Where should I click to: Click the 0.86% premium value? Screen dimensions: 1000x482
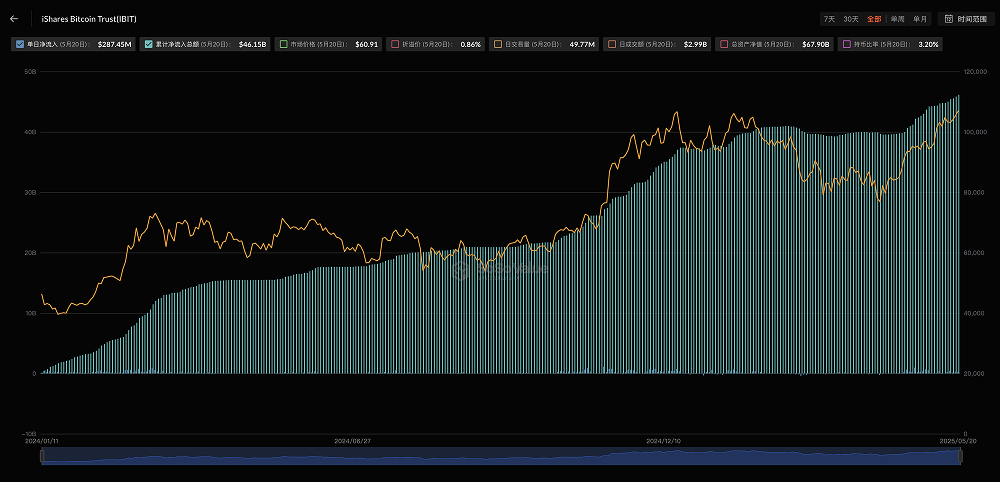(x=471, y=45)
